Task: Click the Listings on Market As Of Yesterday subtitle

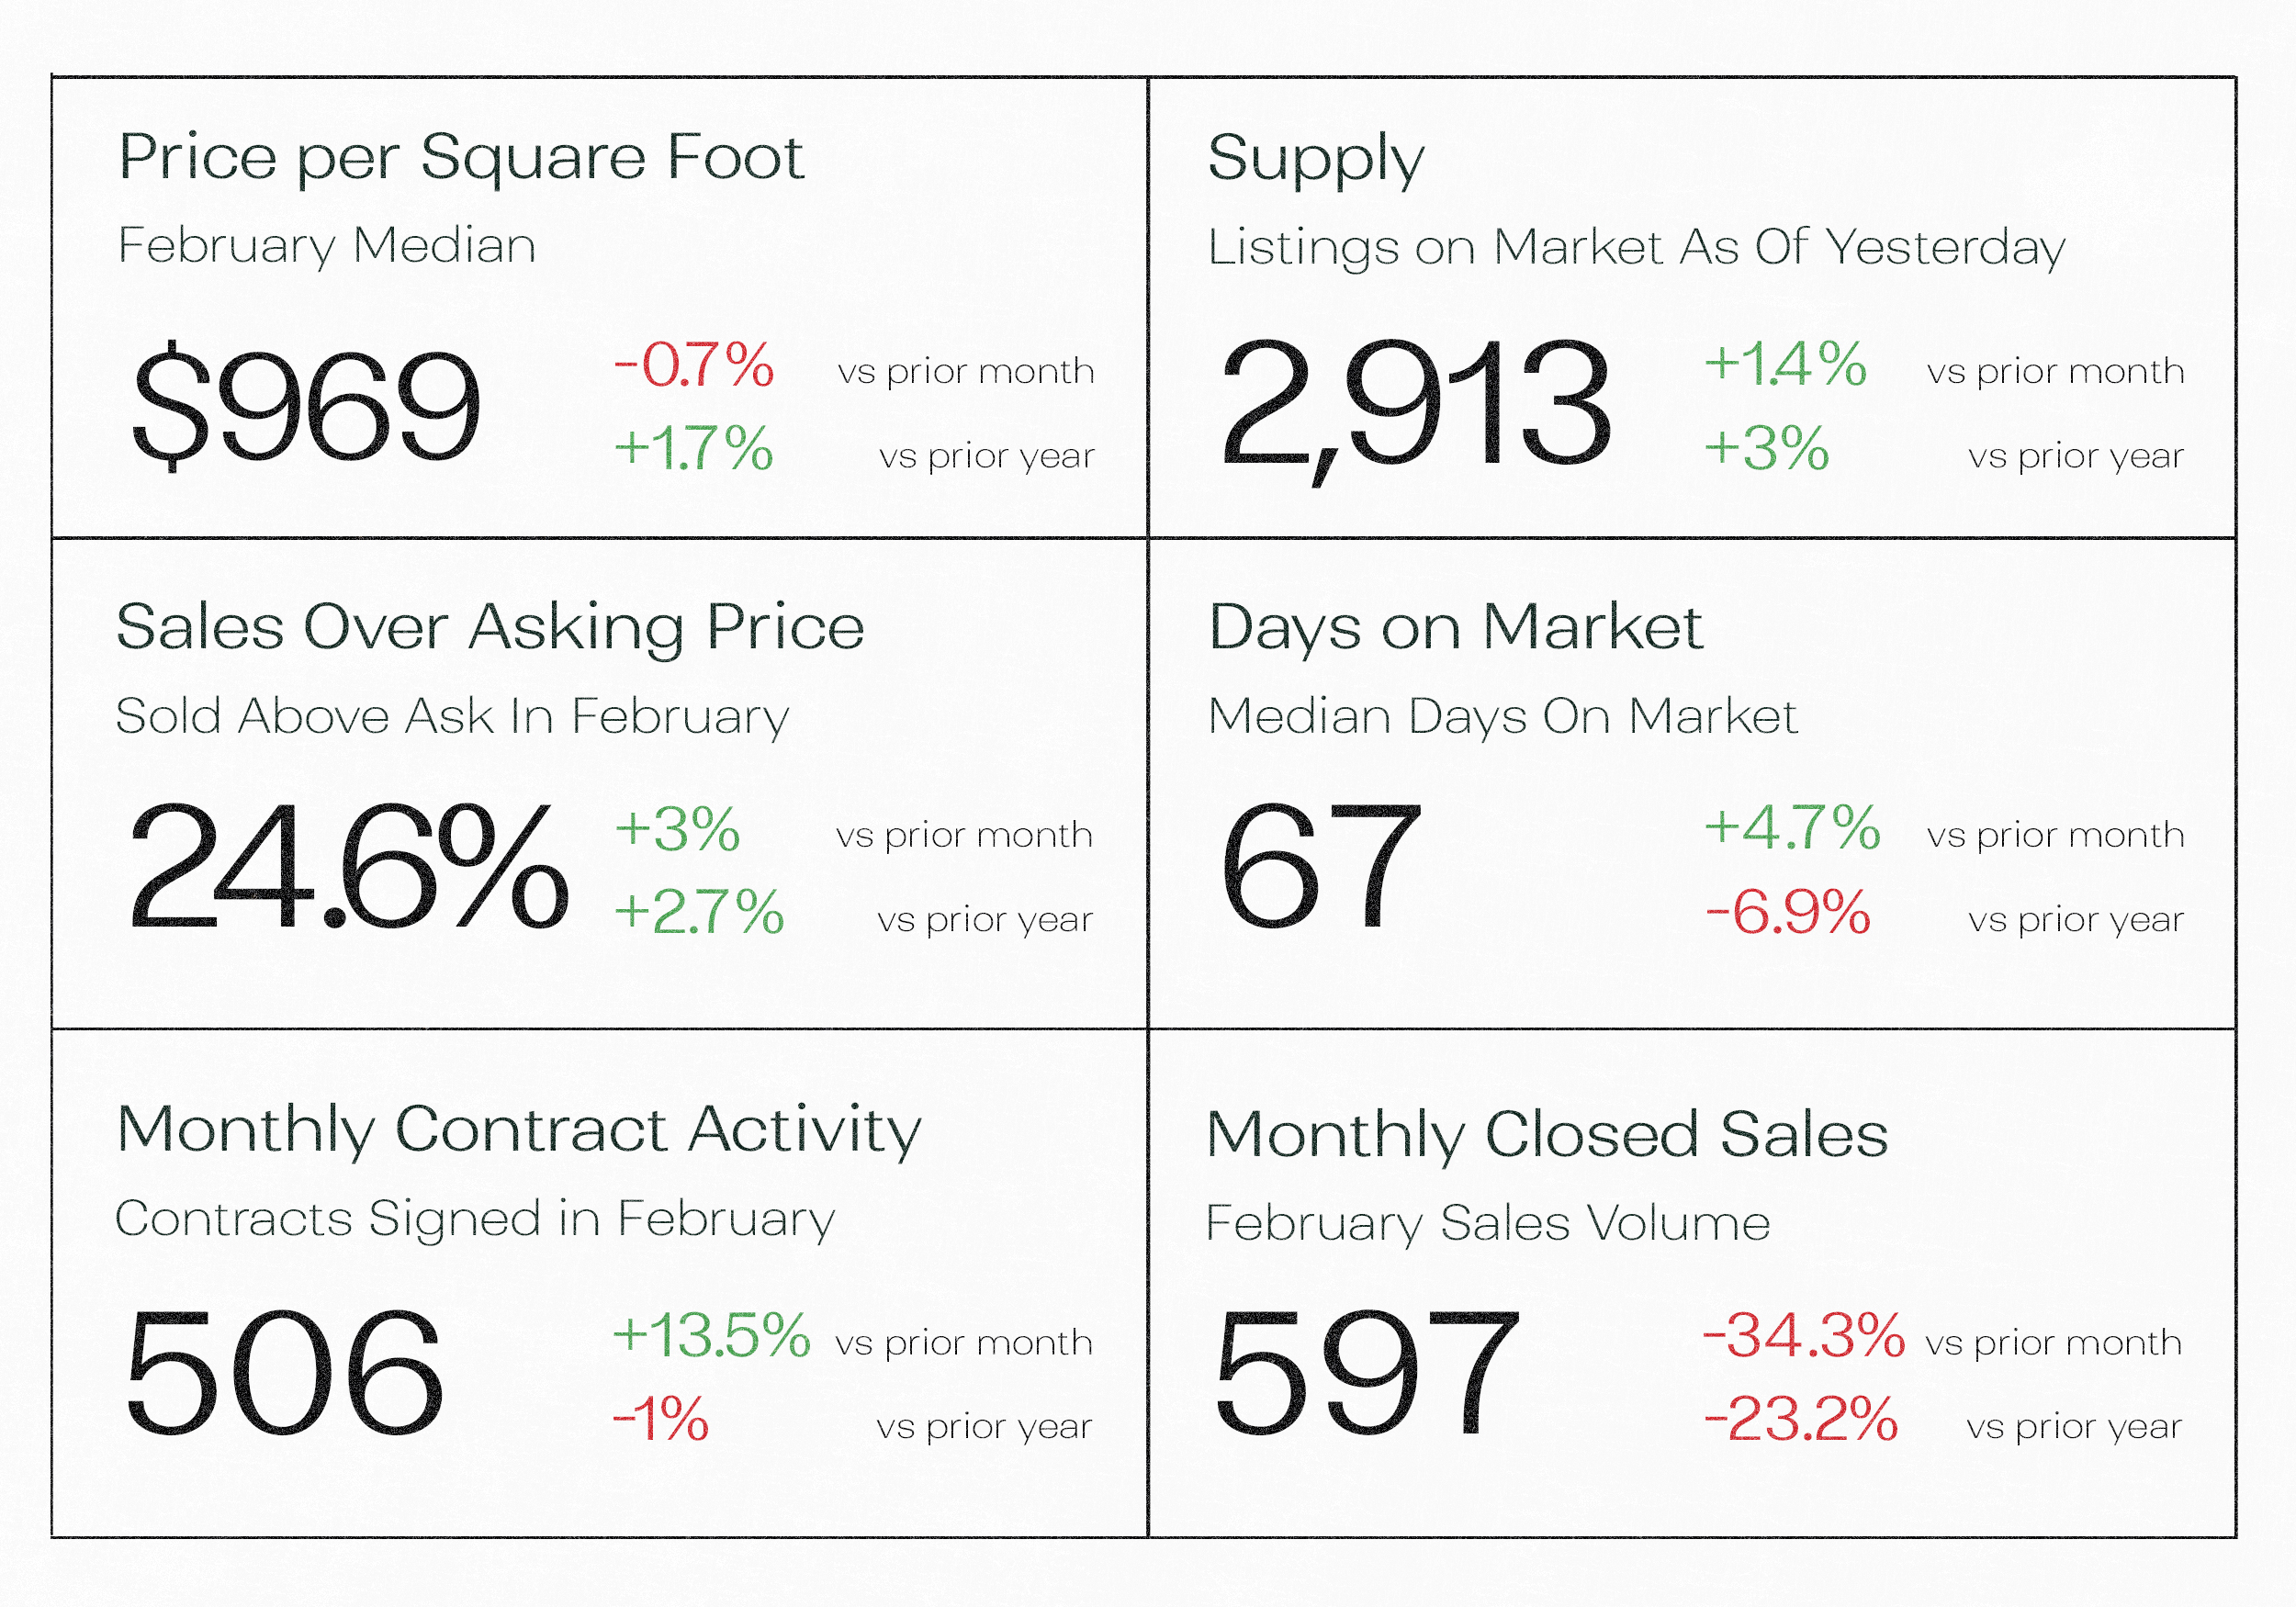Action: (1636, 247)
